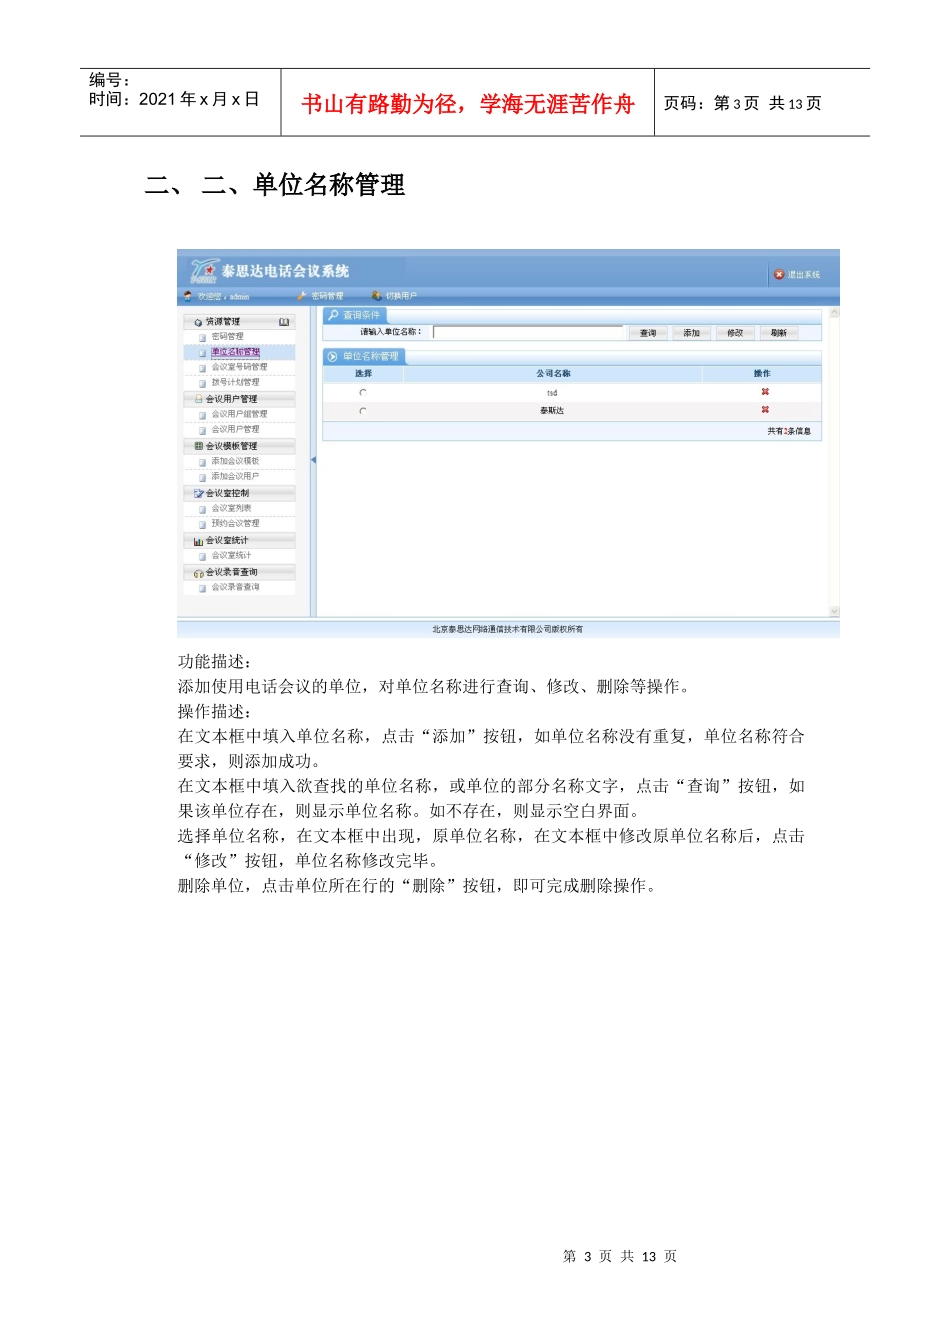Click page icon beside 会议用户组管理
Image resolution: width=950 pixels, height=1344 pixels.
(202, 415)
